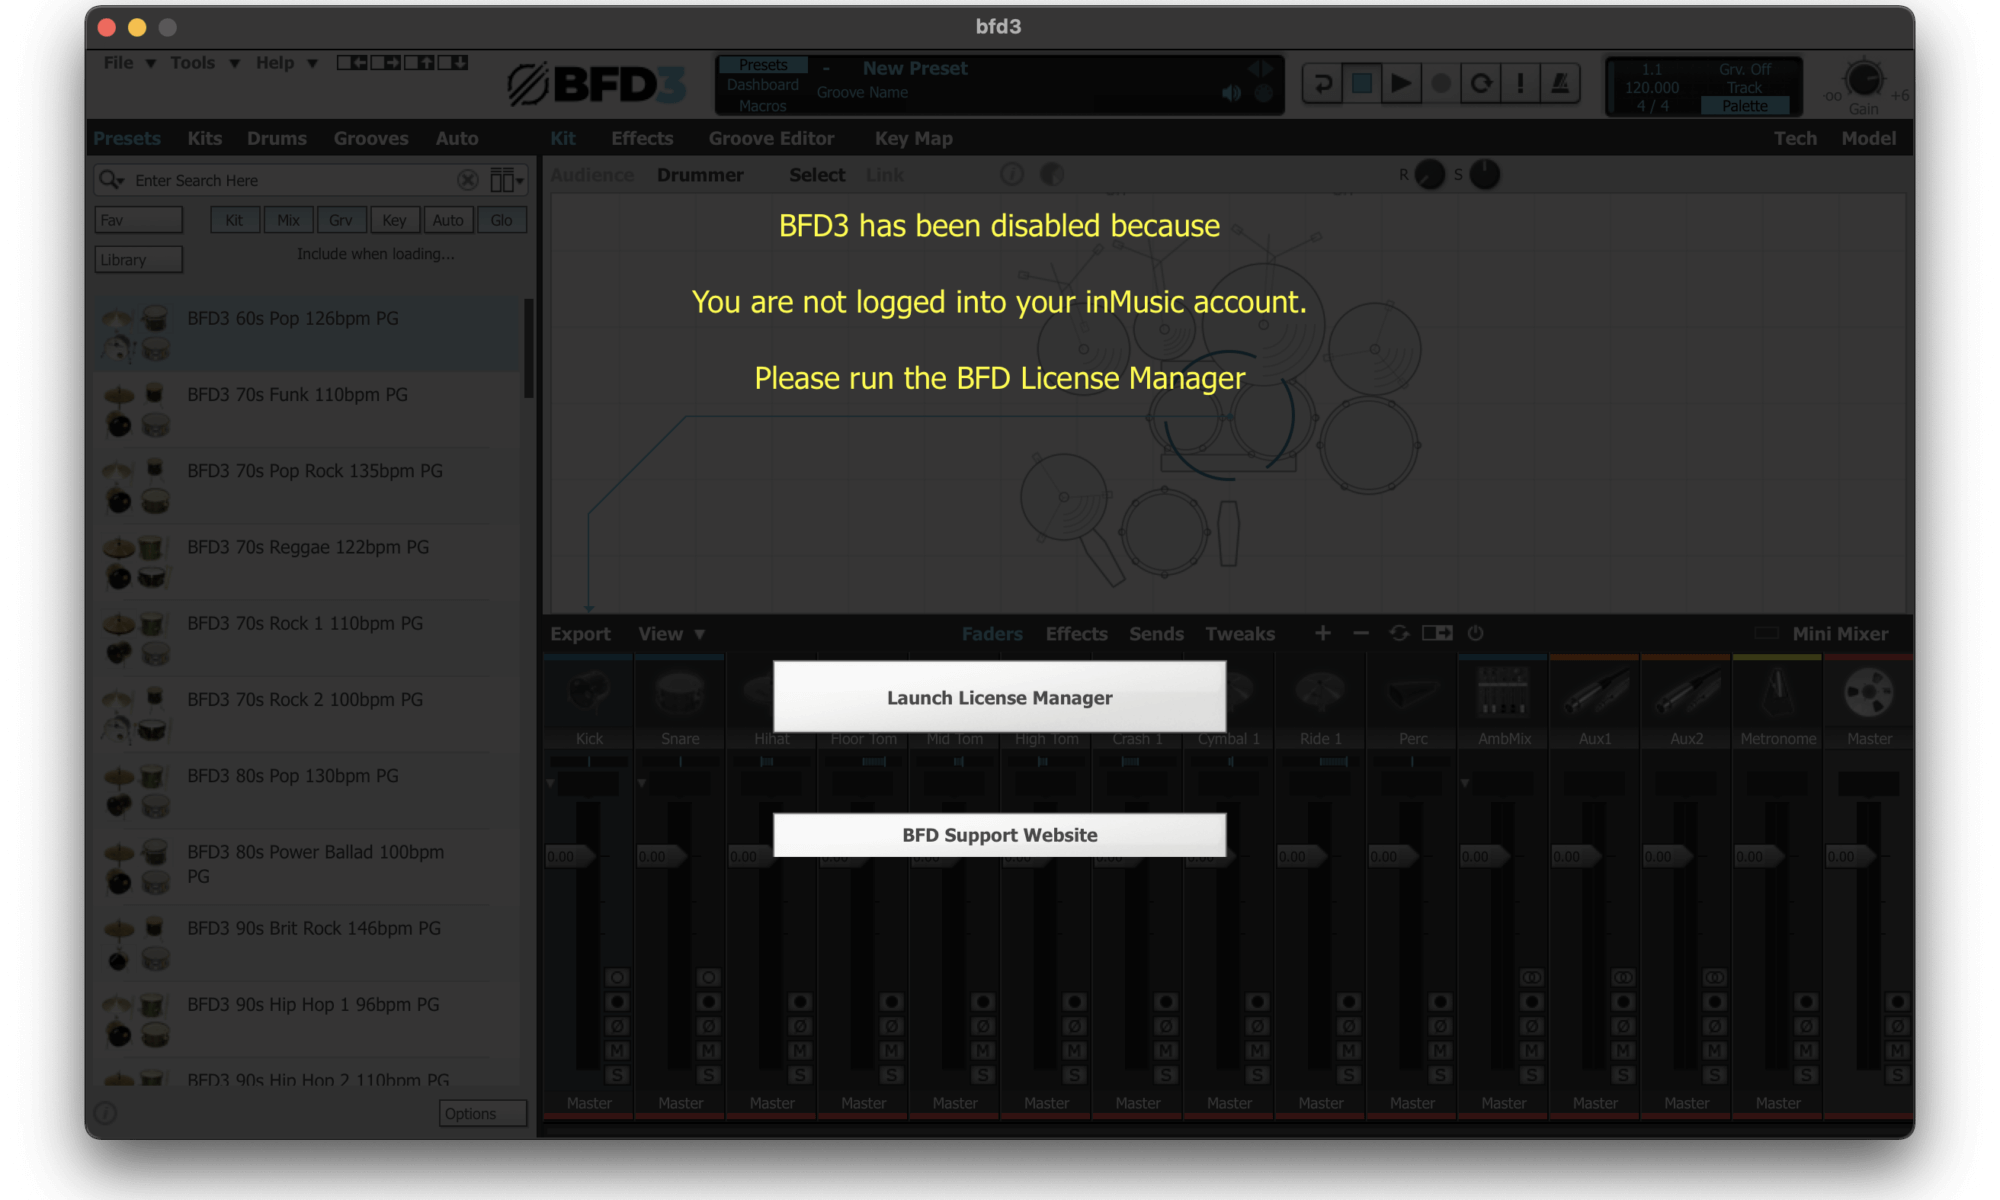Switch to the mixer Effects view
Screen dimensions: 2000x1200
coord(1076,633)
